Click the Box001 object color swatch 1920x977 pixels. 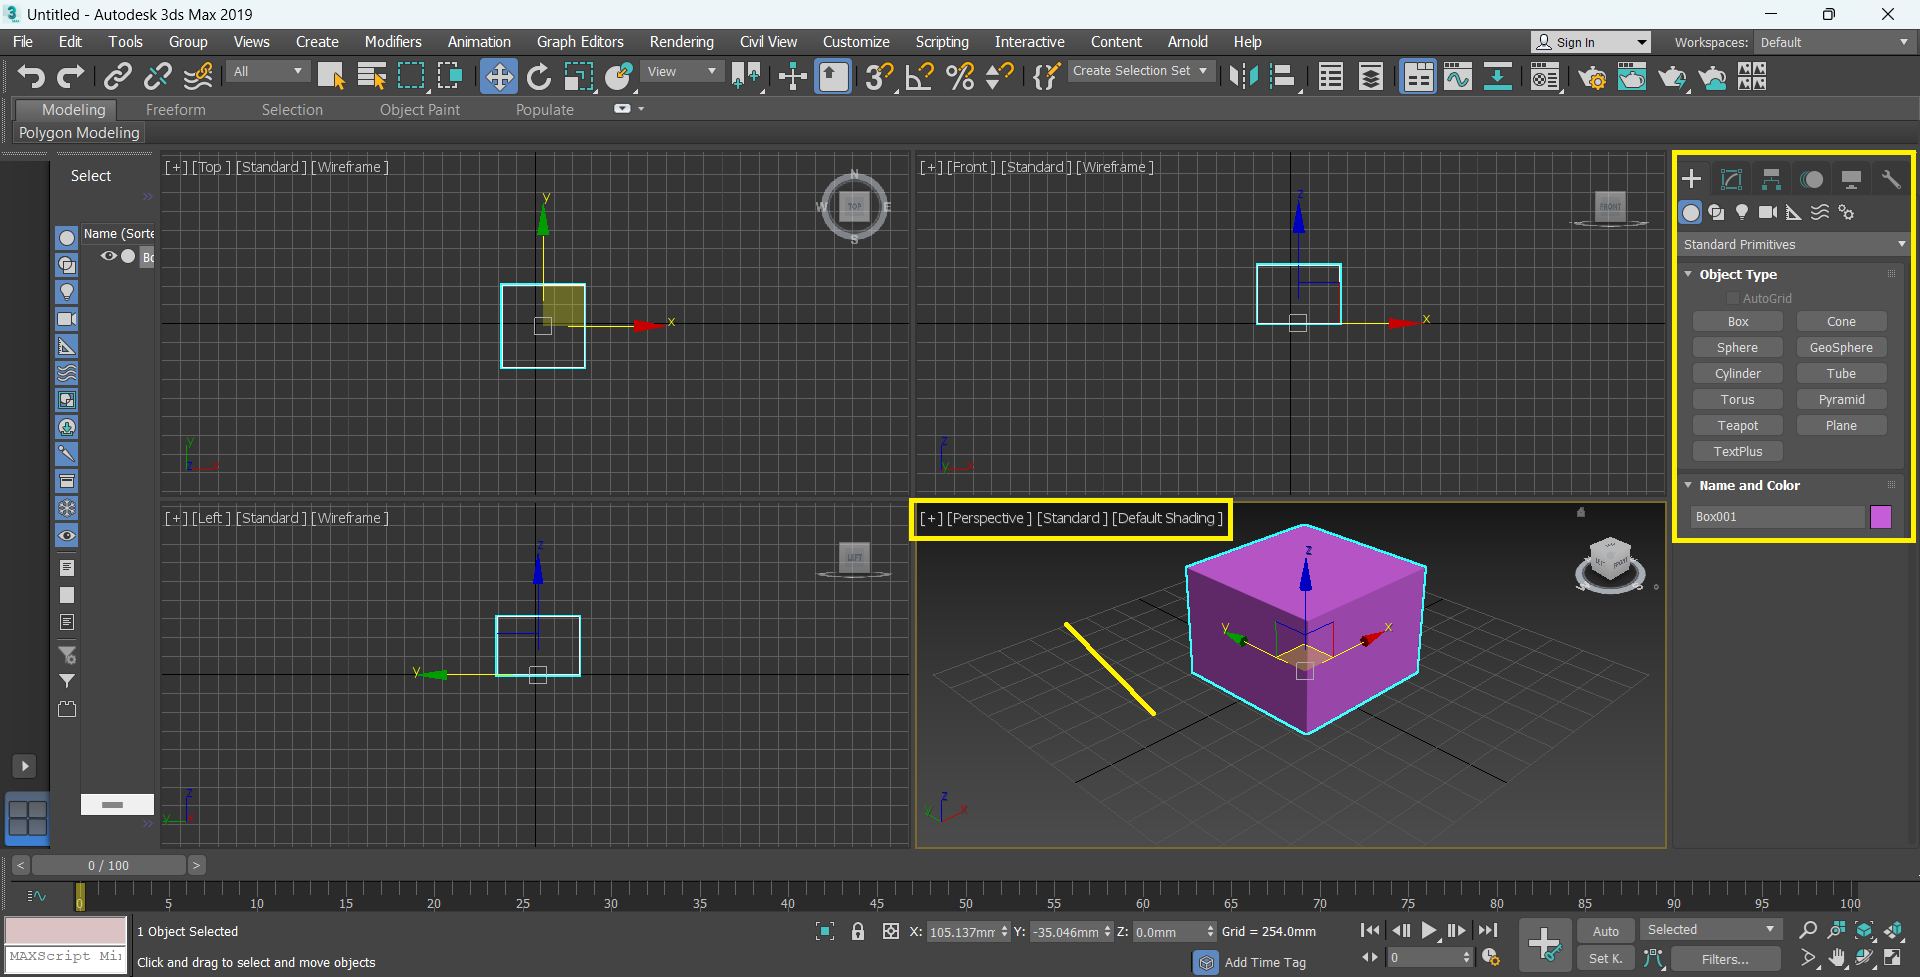click(x=1881, y=517)
